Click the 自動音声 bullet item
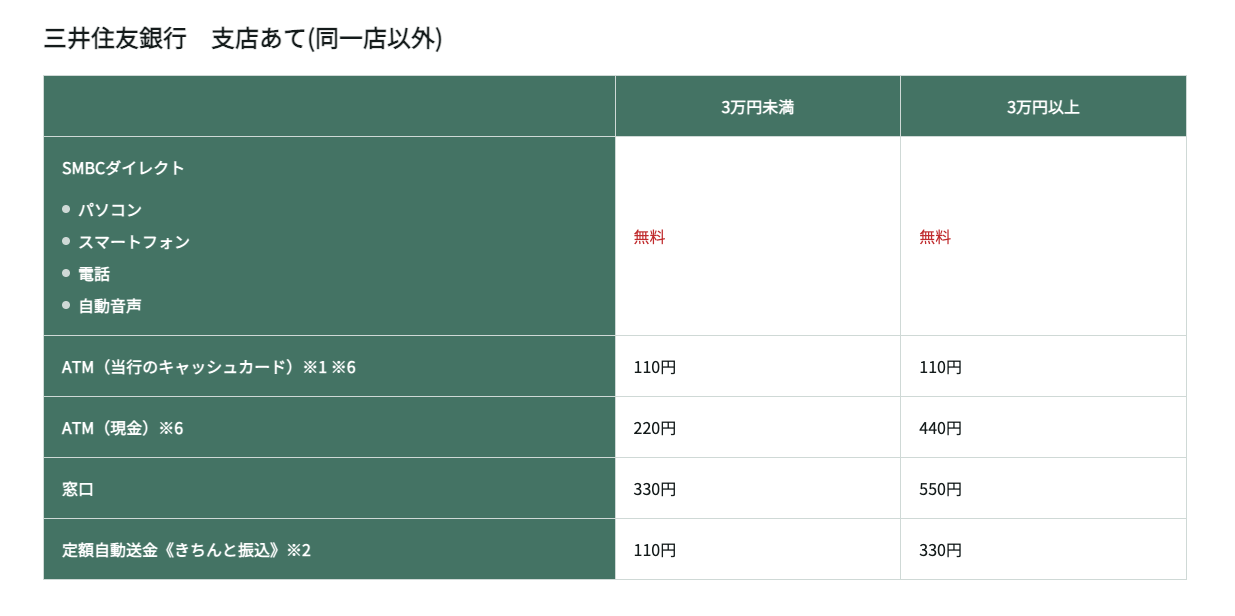 [x=110, y=306]
